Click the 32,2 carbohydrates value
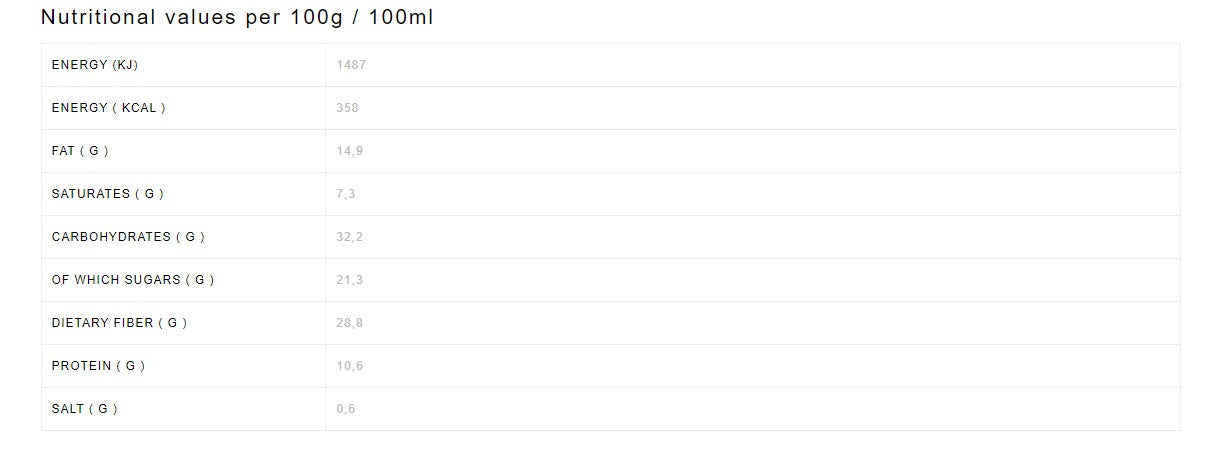1226x450 pixels. 349,237
